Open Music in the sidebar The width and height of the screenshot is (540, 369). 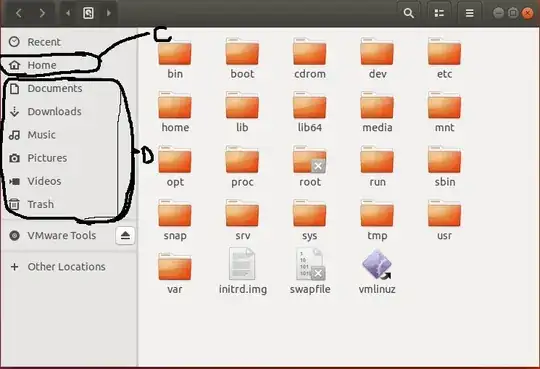pyautogui.click(x=69, y=135)
